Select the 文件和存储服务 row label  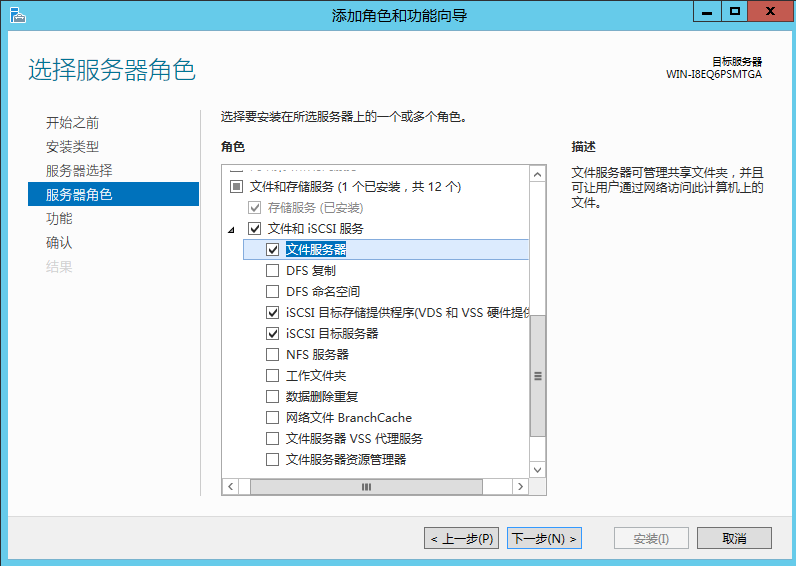pyautogui.click(x=355, y=187)
